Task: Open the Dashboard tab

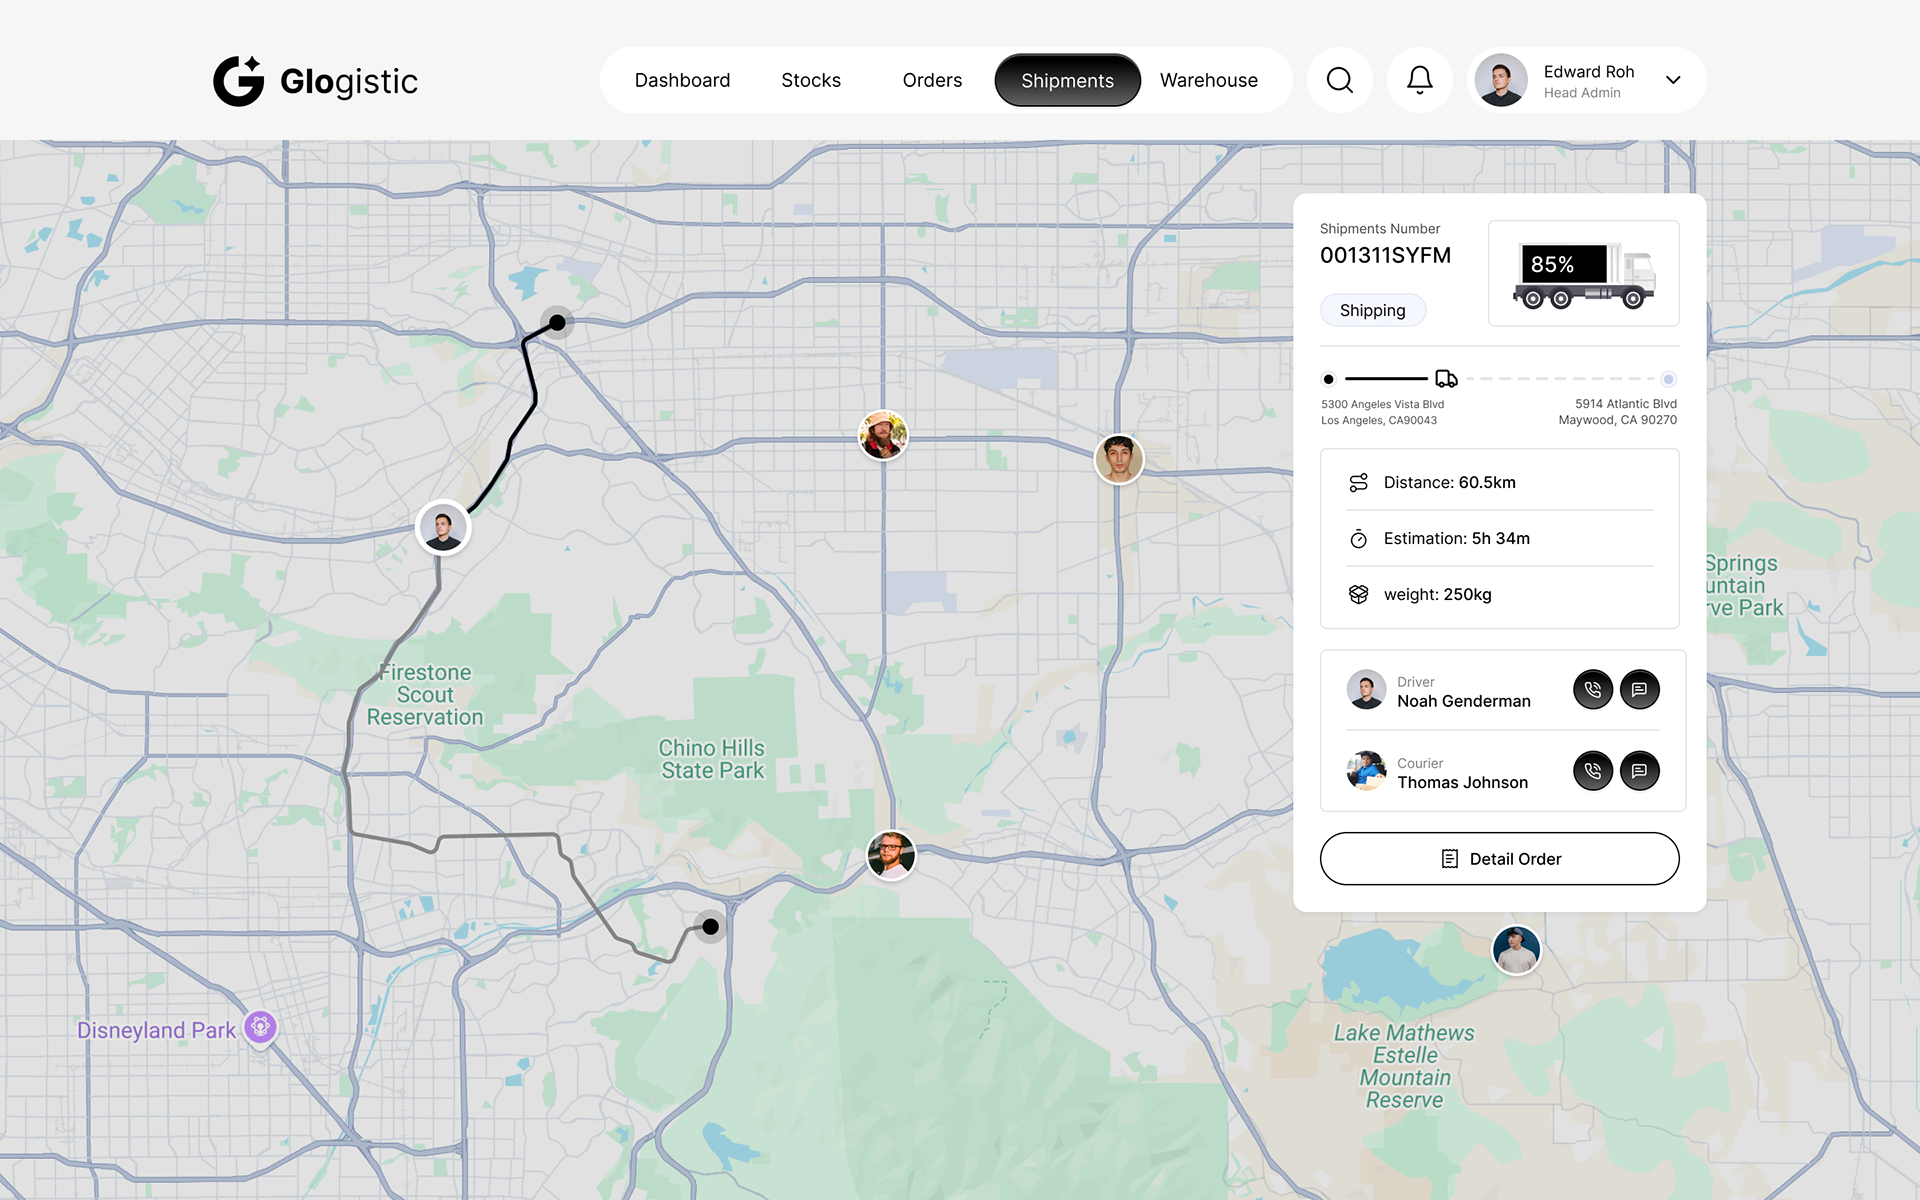Action: pyautogui.click(x=682, y=80)
